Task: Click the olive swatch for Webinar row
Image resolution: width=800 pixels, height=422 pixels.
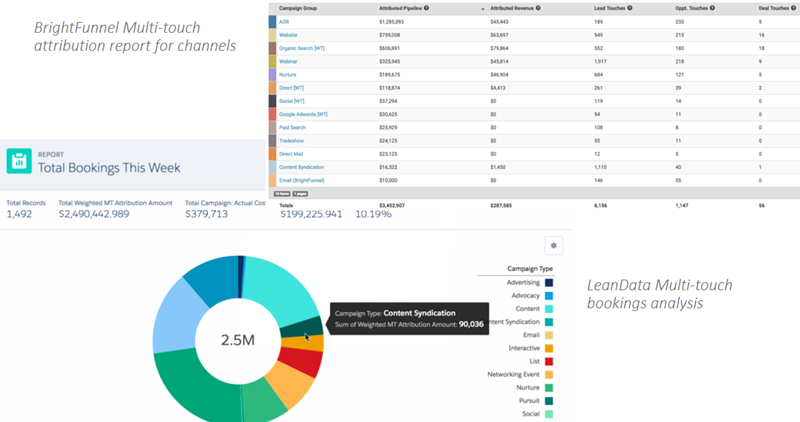Action: pos(272,61)
